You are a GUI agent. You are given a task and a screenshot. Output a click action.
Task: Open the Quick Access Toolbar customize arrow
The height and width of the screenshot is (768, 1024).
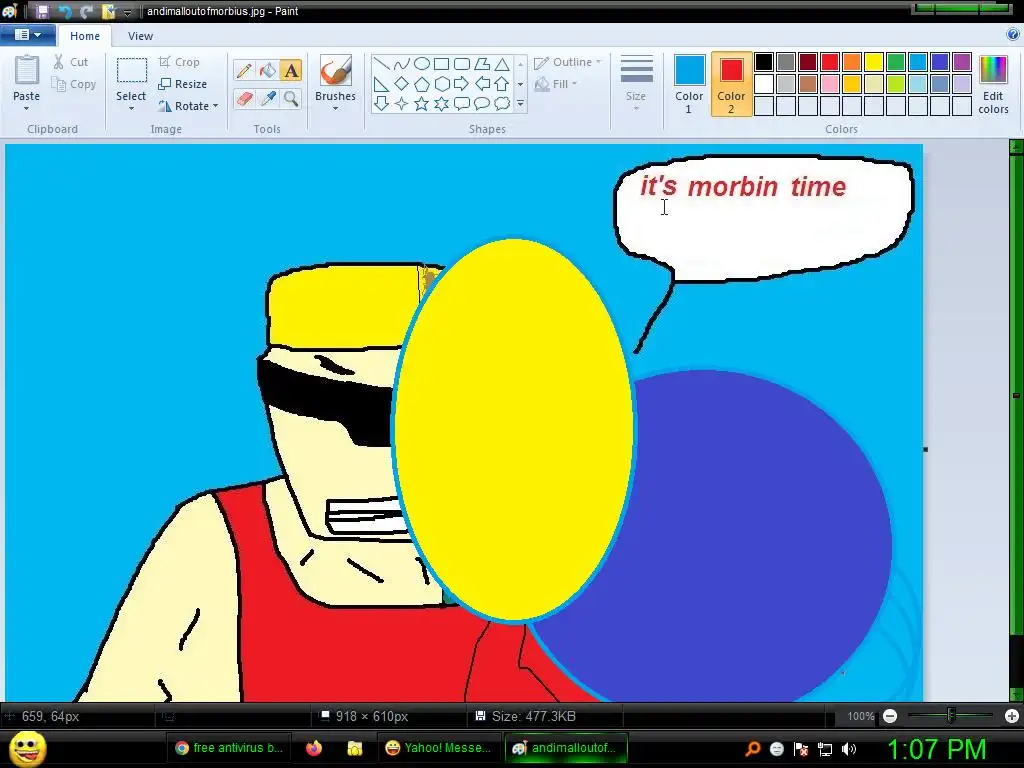point(127,12)
